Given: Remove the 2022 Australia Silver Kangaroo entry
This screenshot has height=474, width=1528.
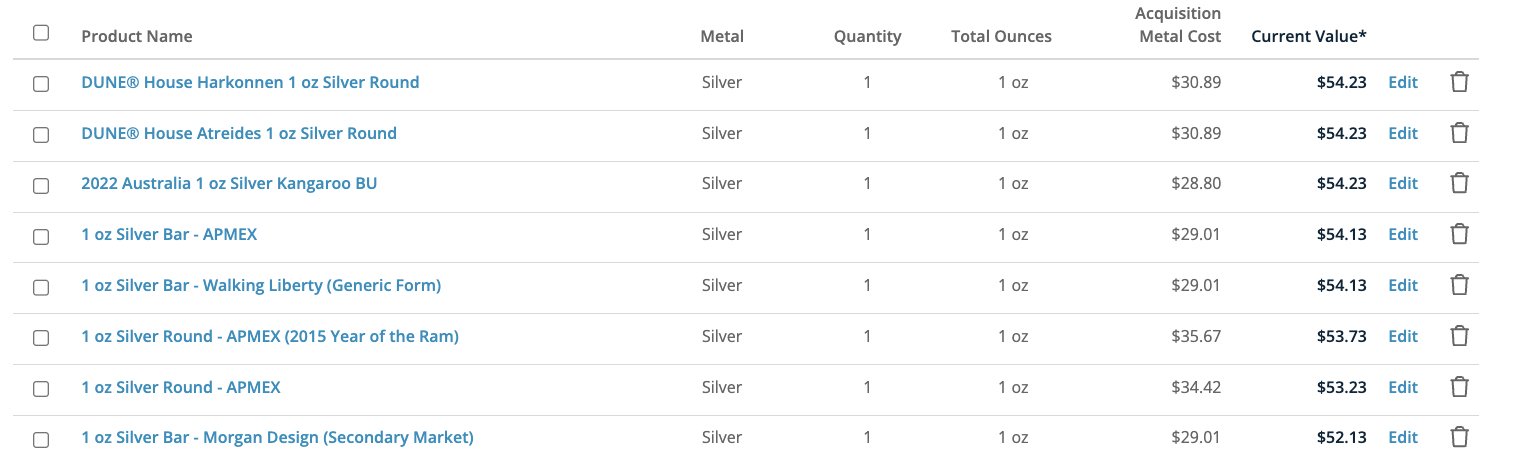Looking at the screenshot, I should tap(1459, 183).
